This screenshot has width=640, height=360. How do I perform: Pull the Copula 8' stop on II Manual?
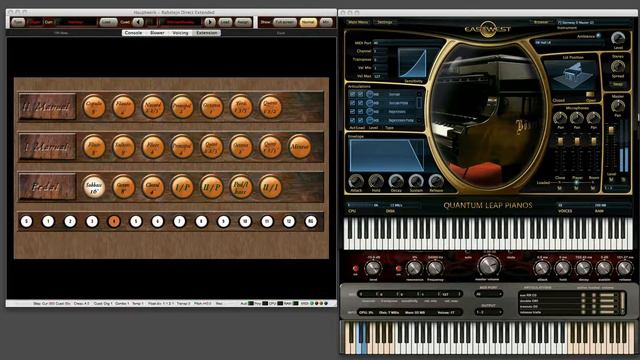(94, 107)
